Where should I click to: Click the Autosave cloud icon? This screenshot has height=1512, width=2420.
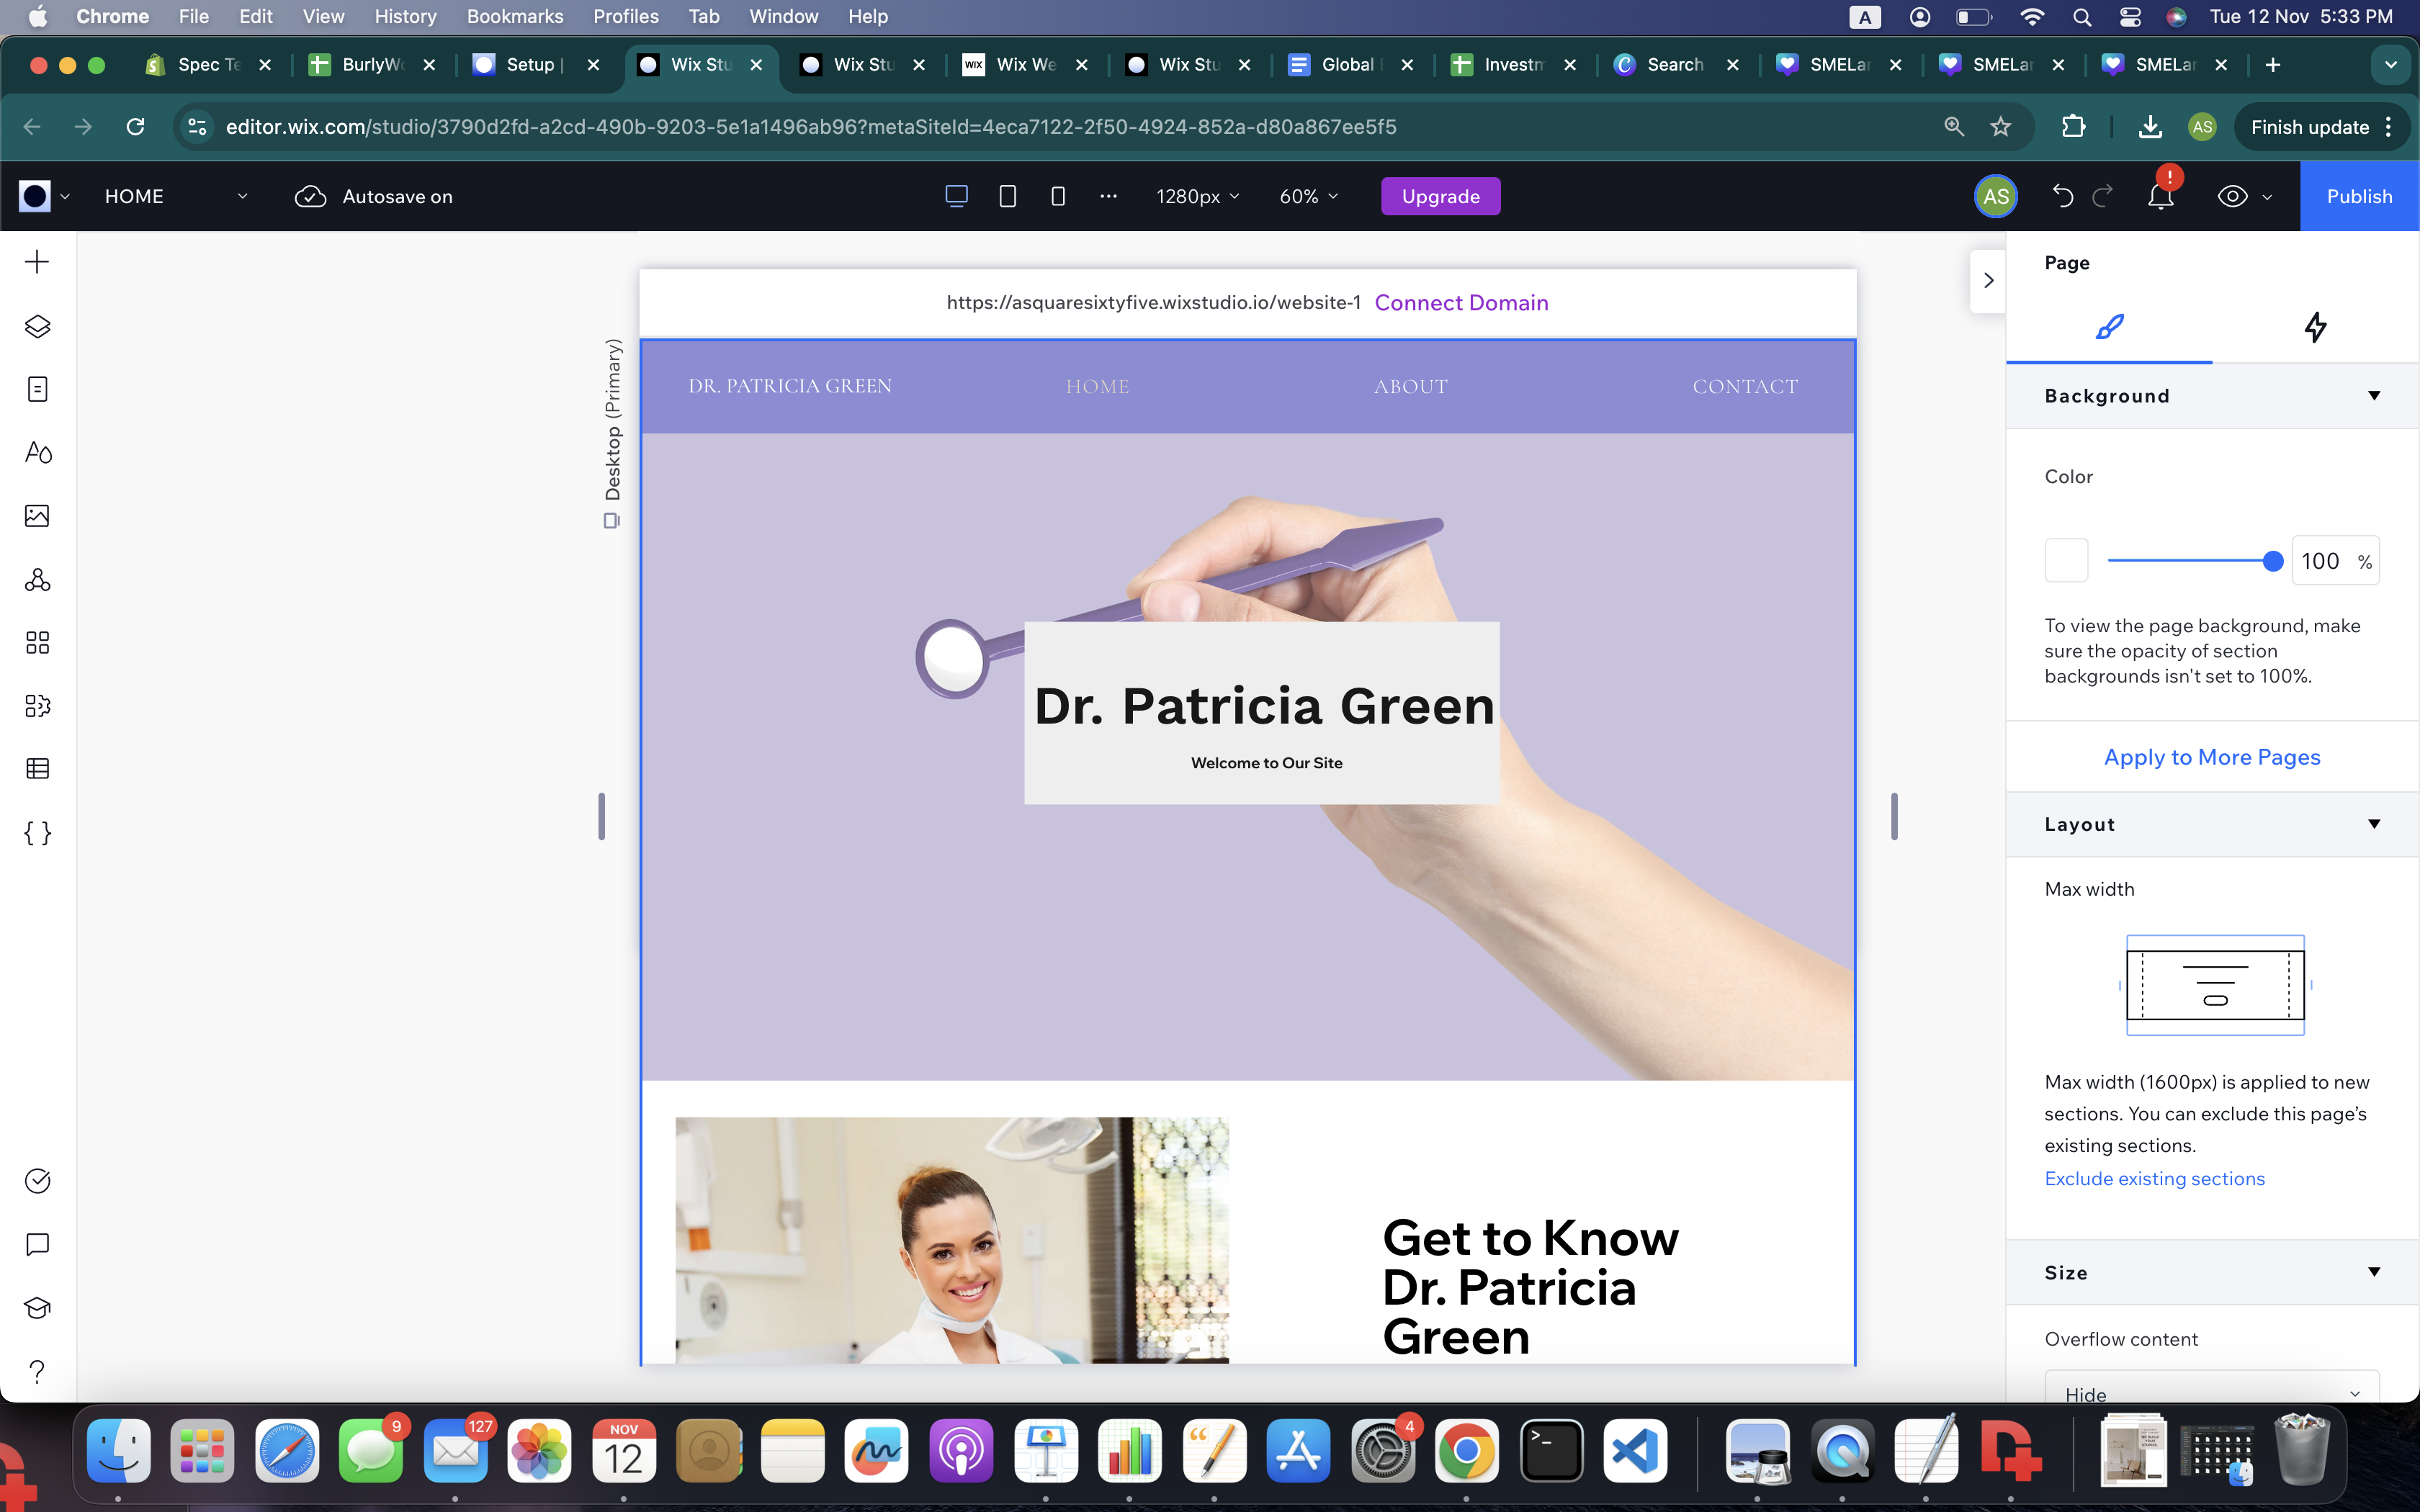(x=311, y=196)
